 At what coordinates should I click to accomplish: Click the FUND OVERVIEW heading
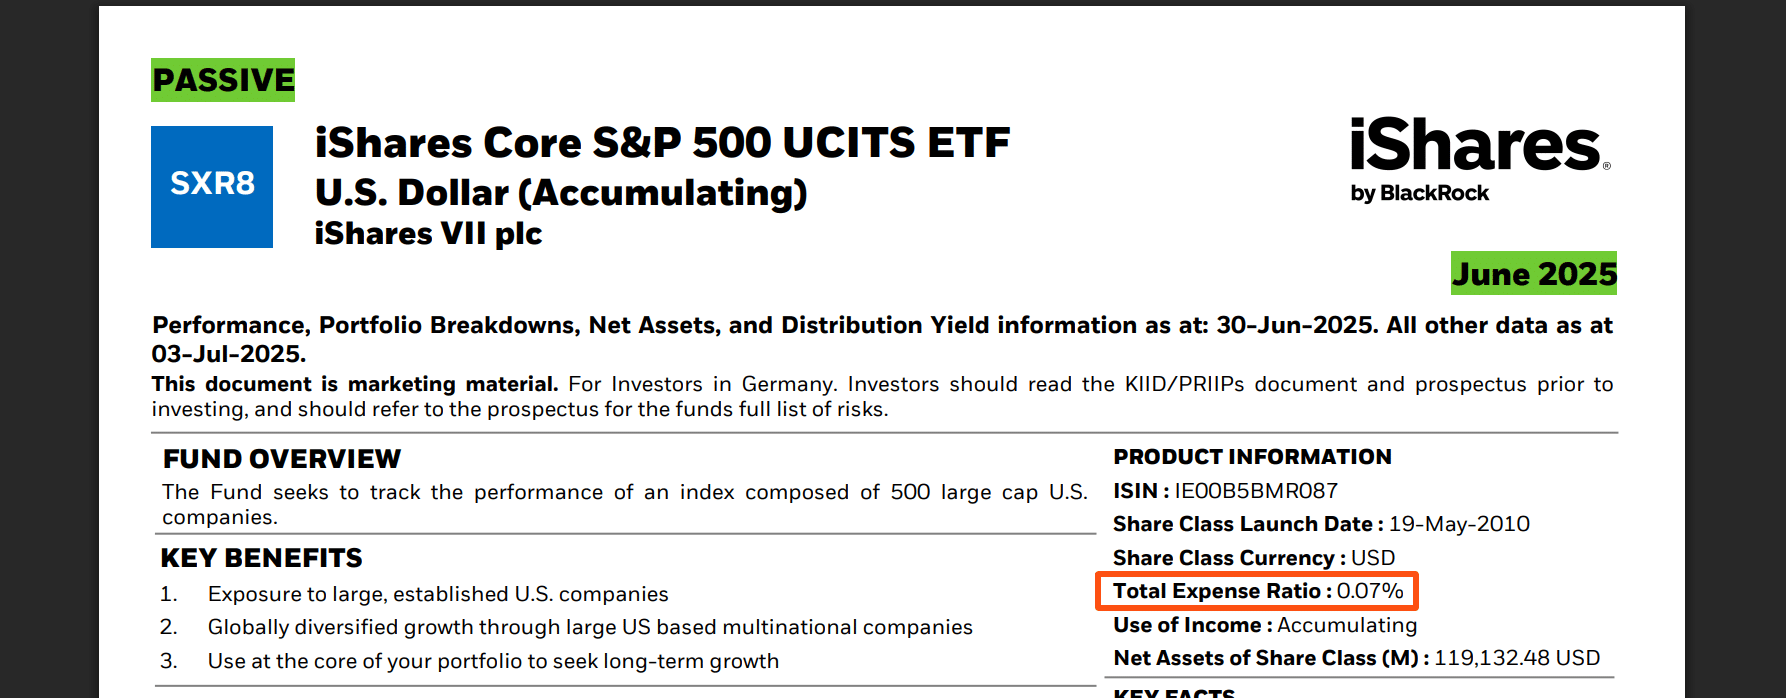[x=282, y=459]
